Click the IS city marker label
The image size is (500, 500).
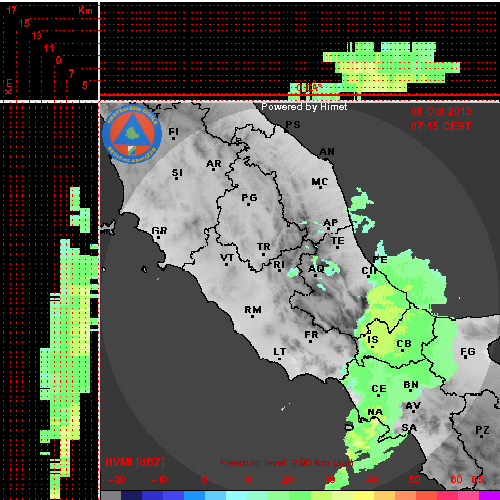click(x=373, y=340)
